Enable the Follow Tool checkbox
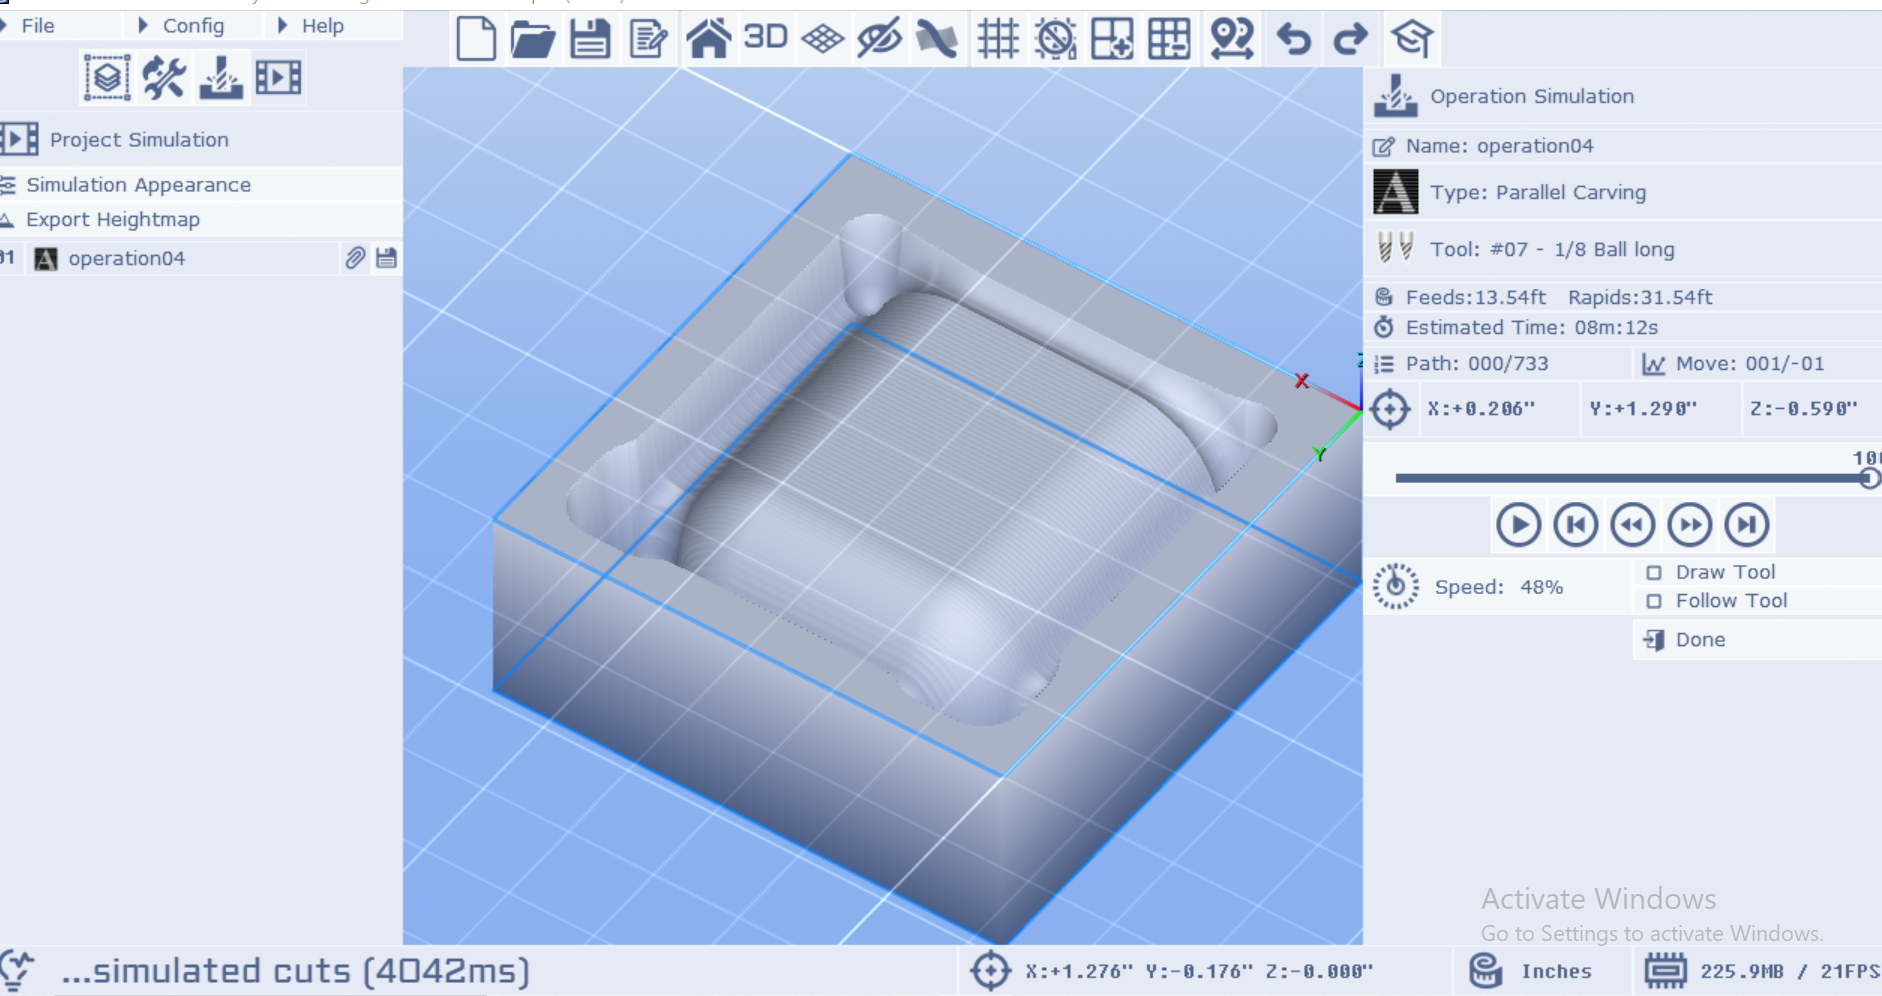 (x=1654, y=601)
